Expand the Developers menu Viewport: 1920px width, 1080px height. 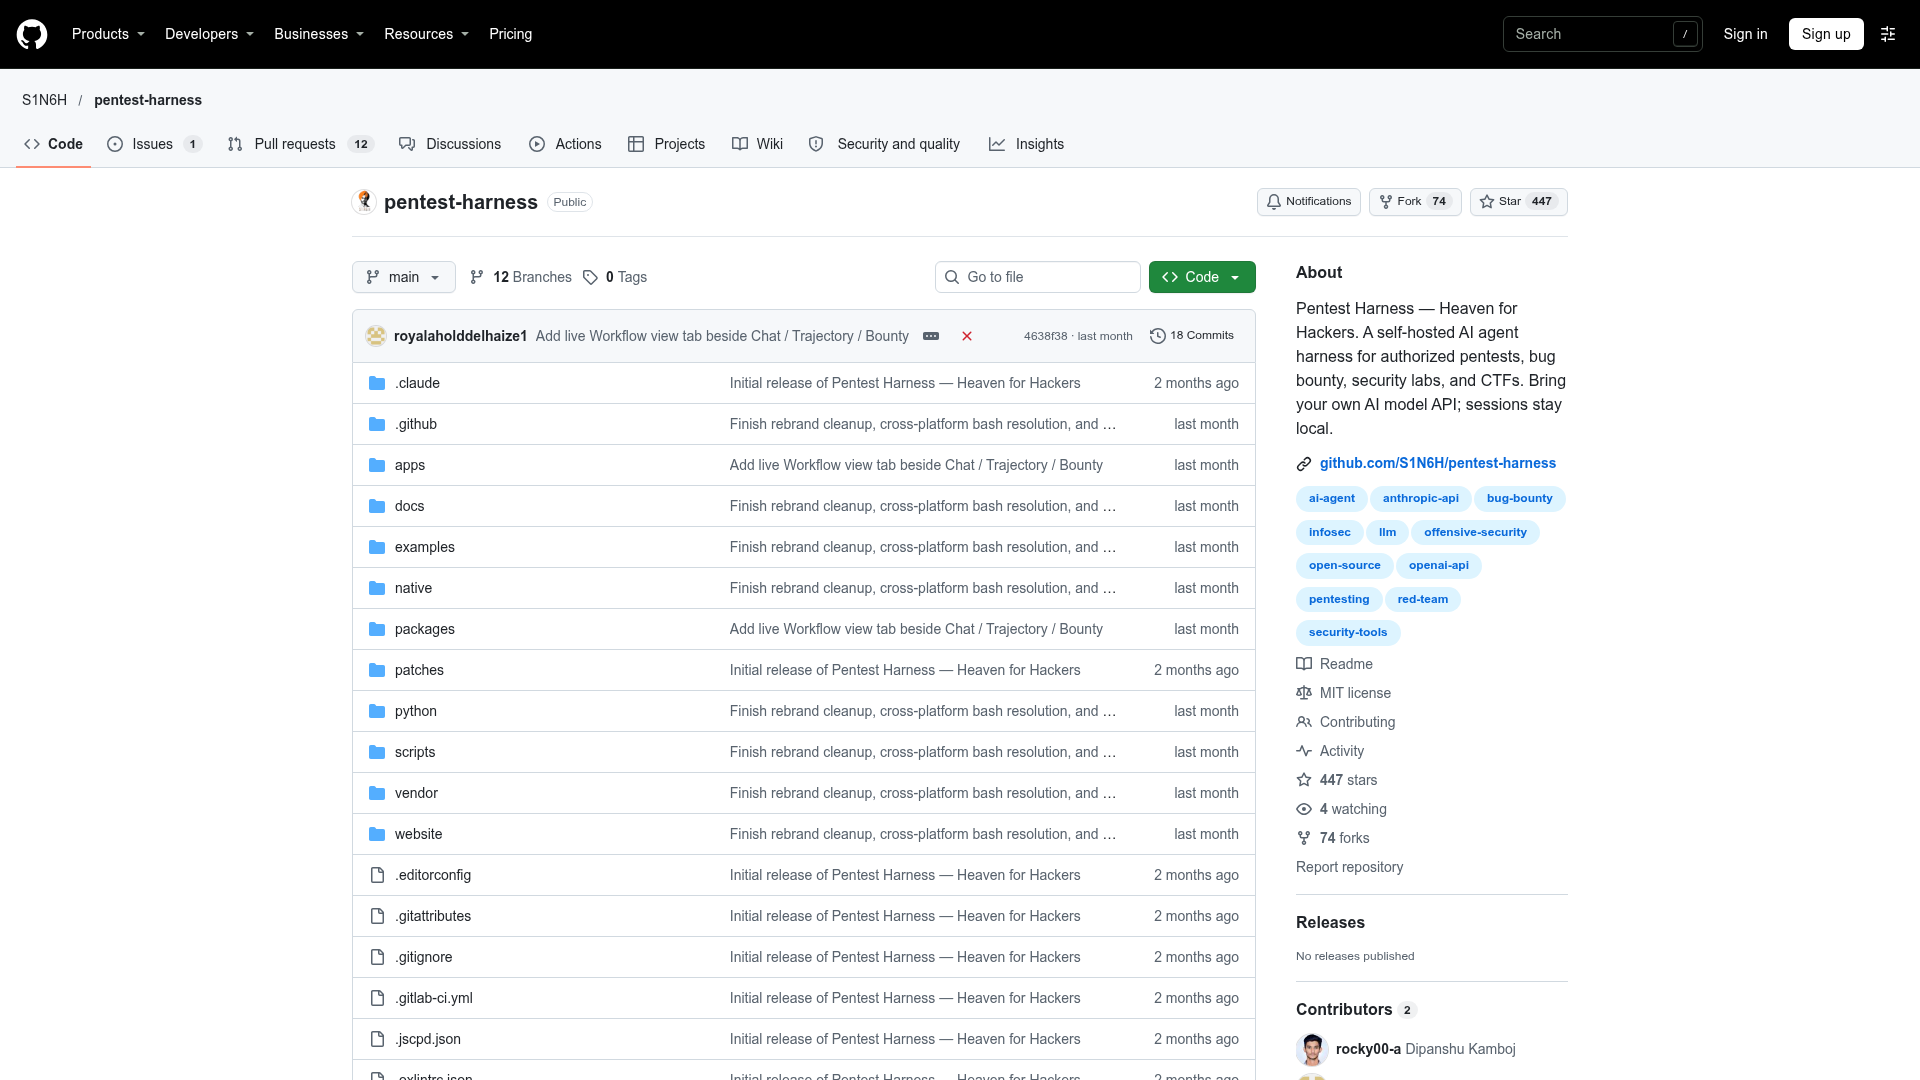click(x=209, y=34)
